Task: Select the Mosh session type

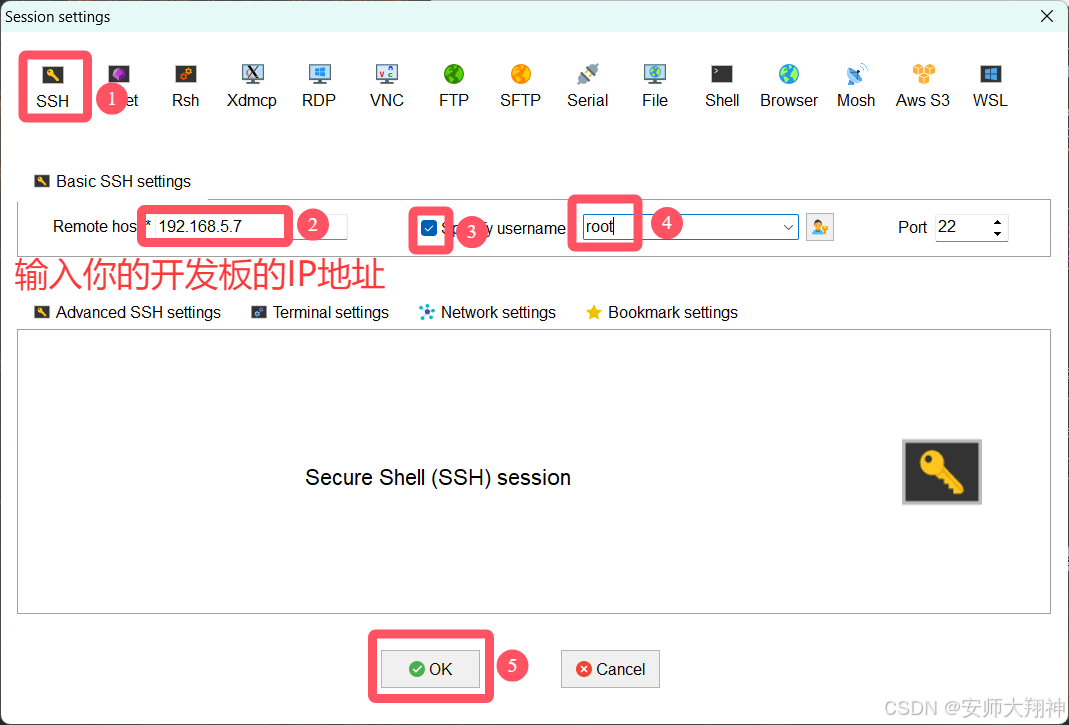Action: (856, 87)
